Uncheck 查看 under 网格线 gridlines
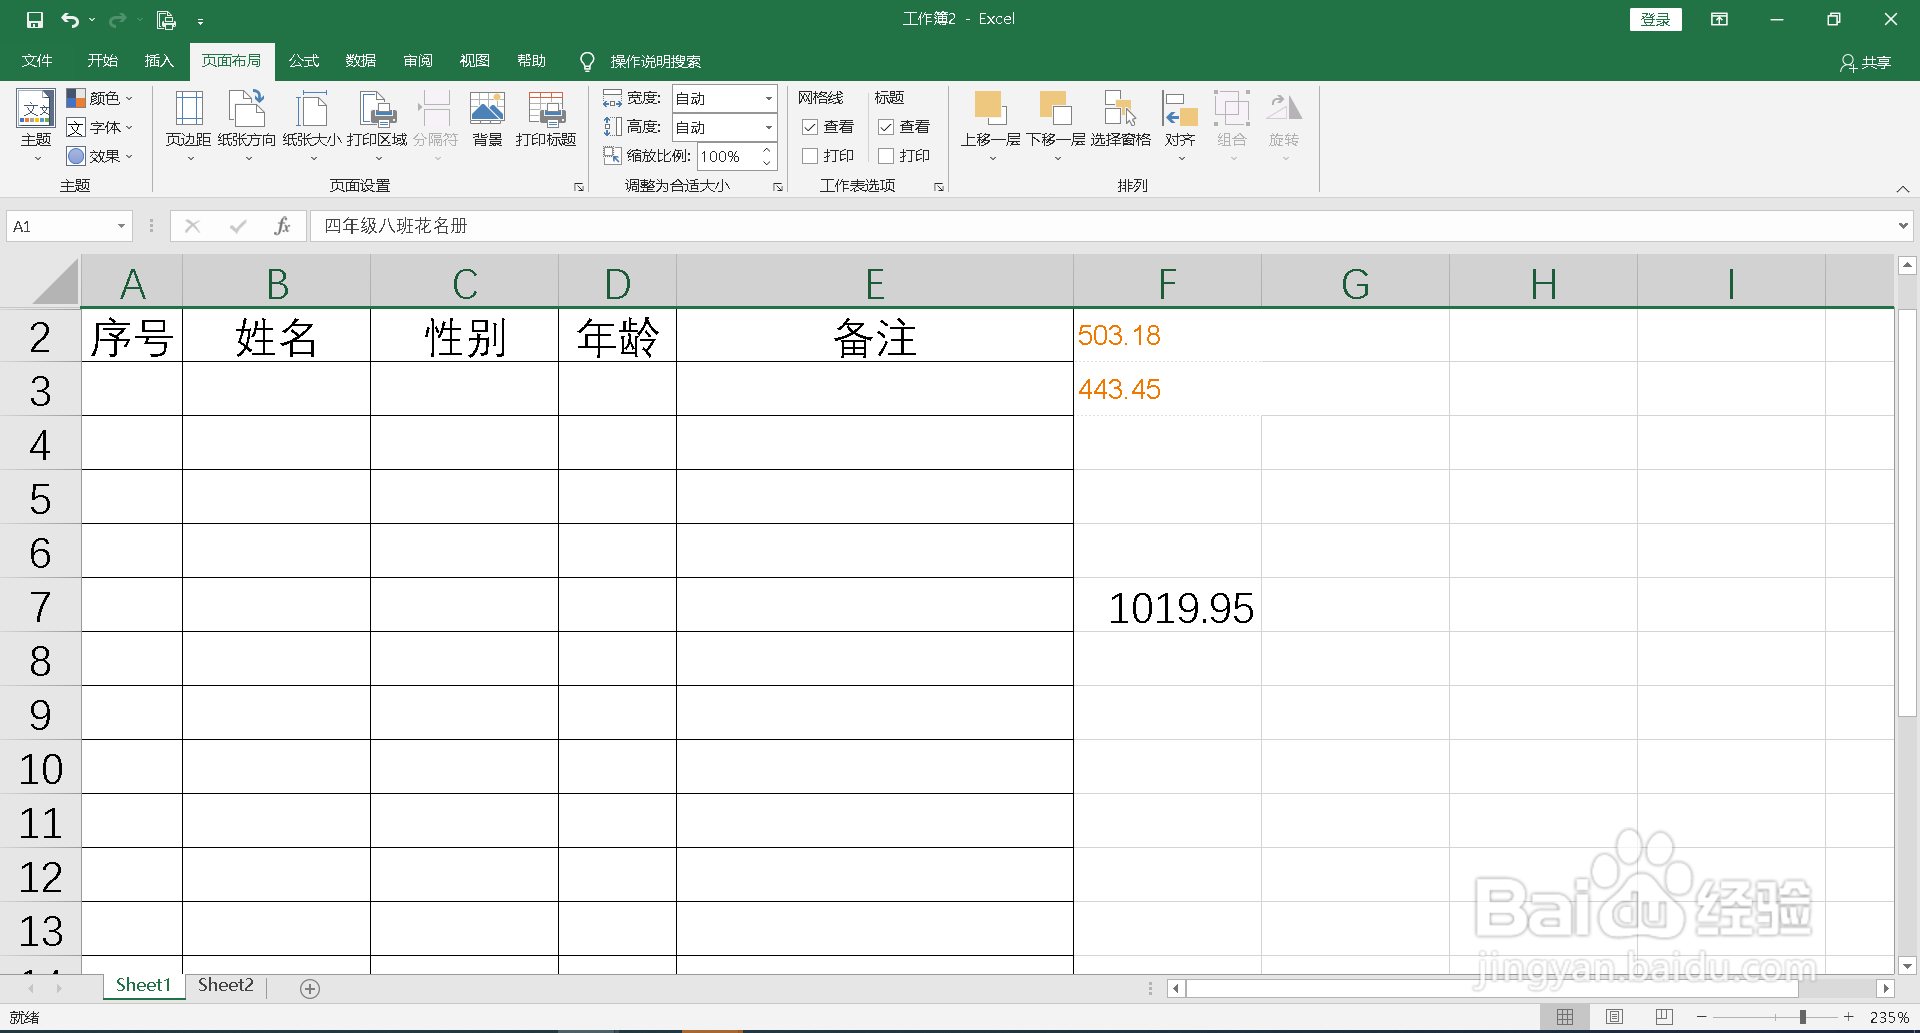Viewport: 1920px width, 1033px height. 810,127
